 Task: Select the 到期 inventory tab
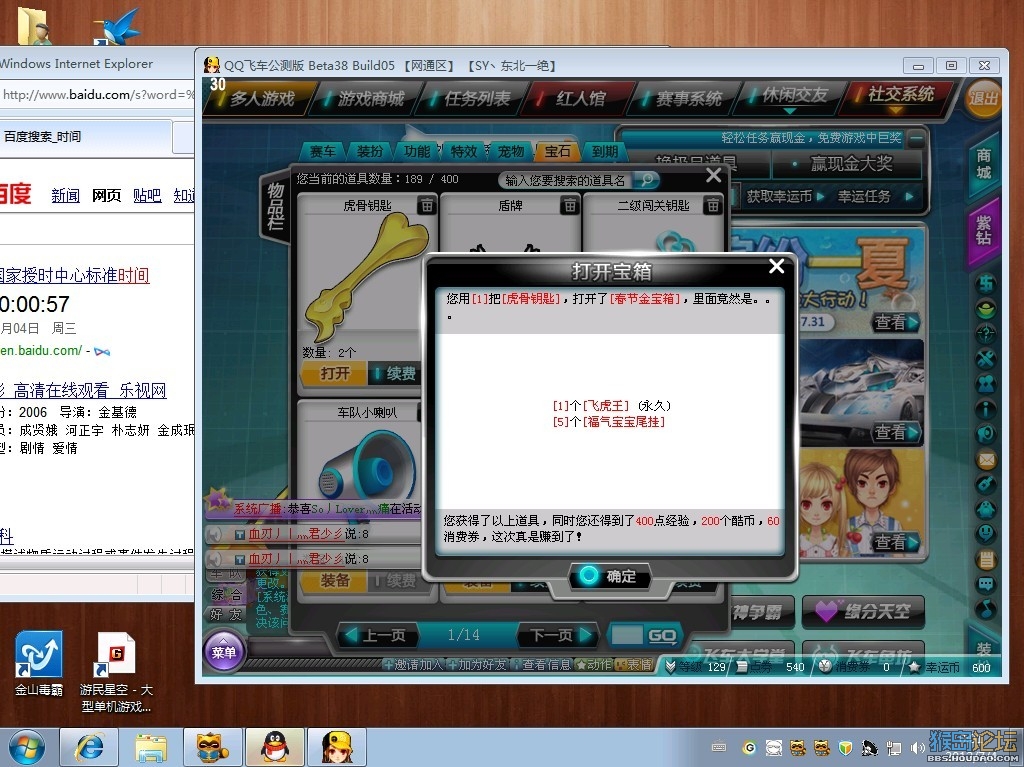pos(605,152)
